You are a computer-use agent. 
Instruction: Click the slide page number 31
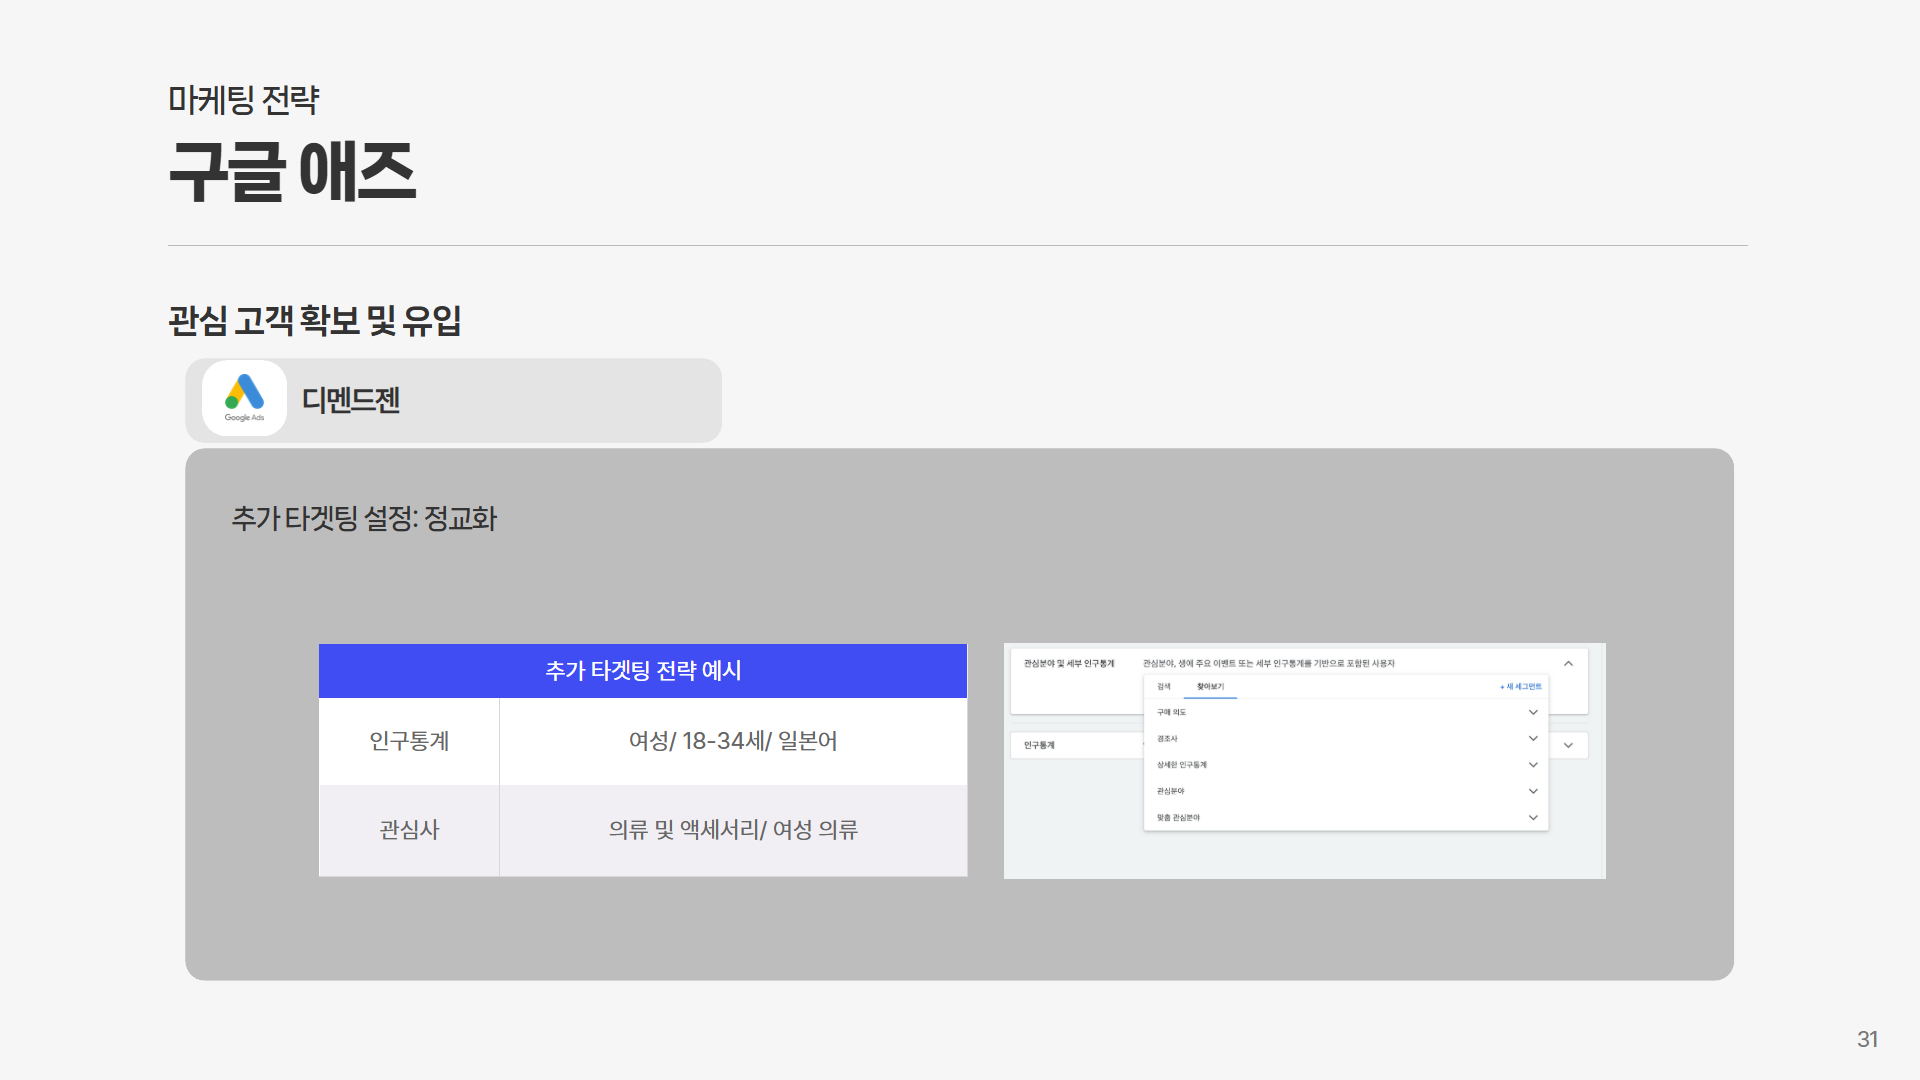(1867, 1040)
